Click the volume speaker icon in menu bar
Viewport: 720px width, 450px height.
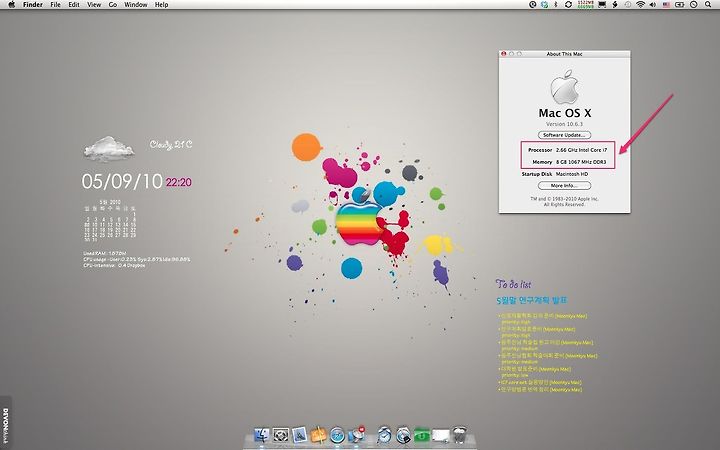[653, 5]
